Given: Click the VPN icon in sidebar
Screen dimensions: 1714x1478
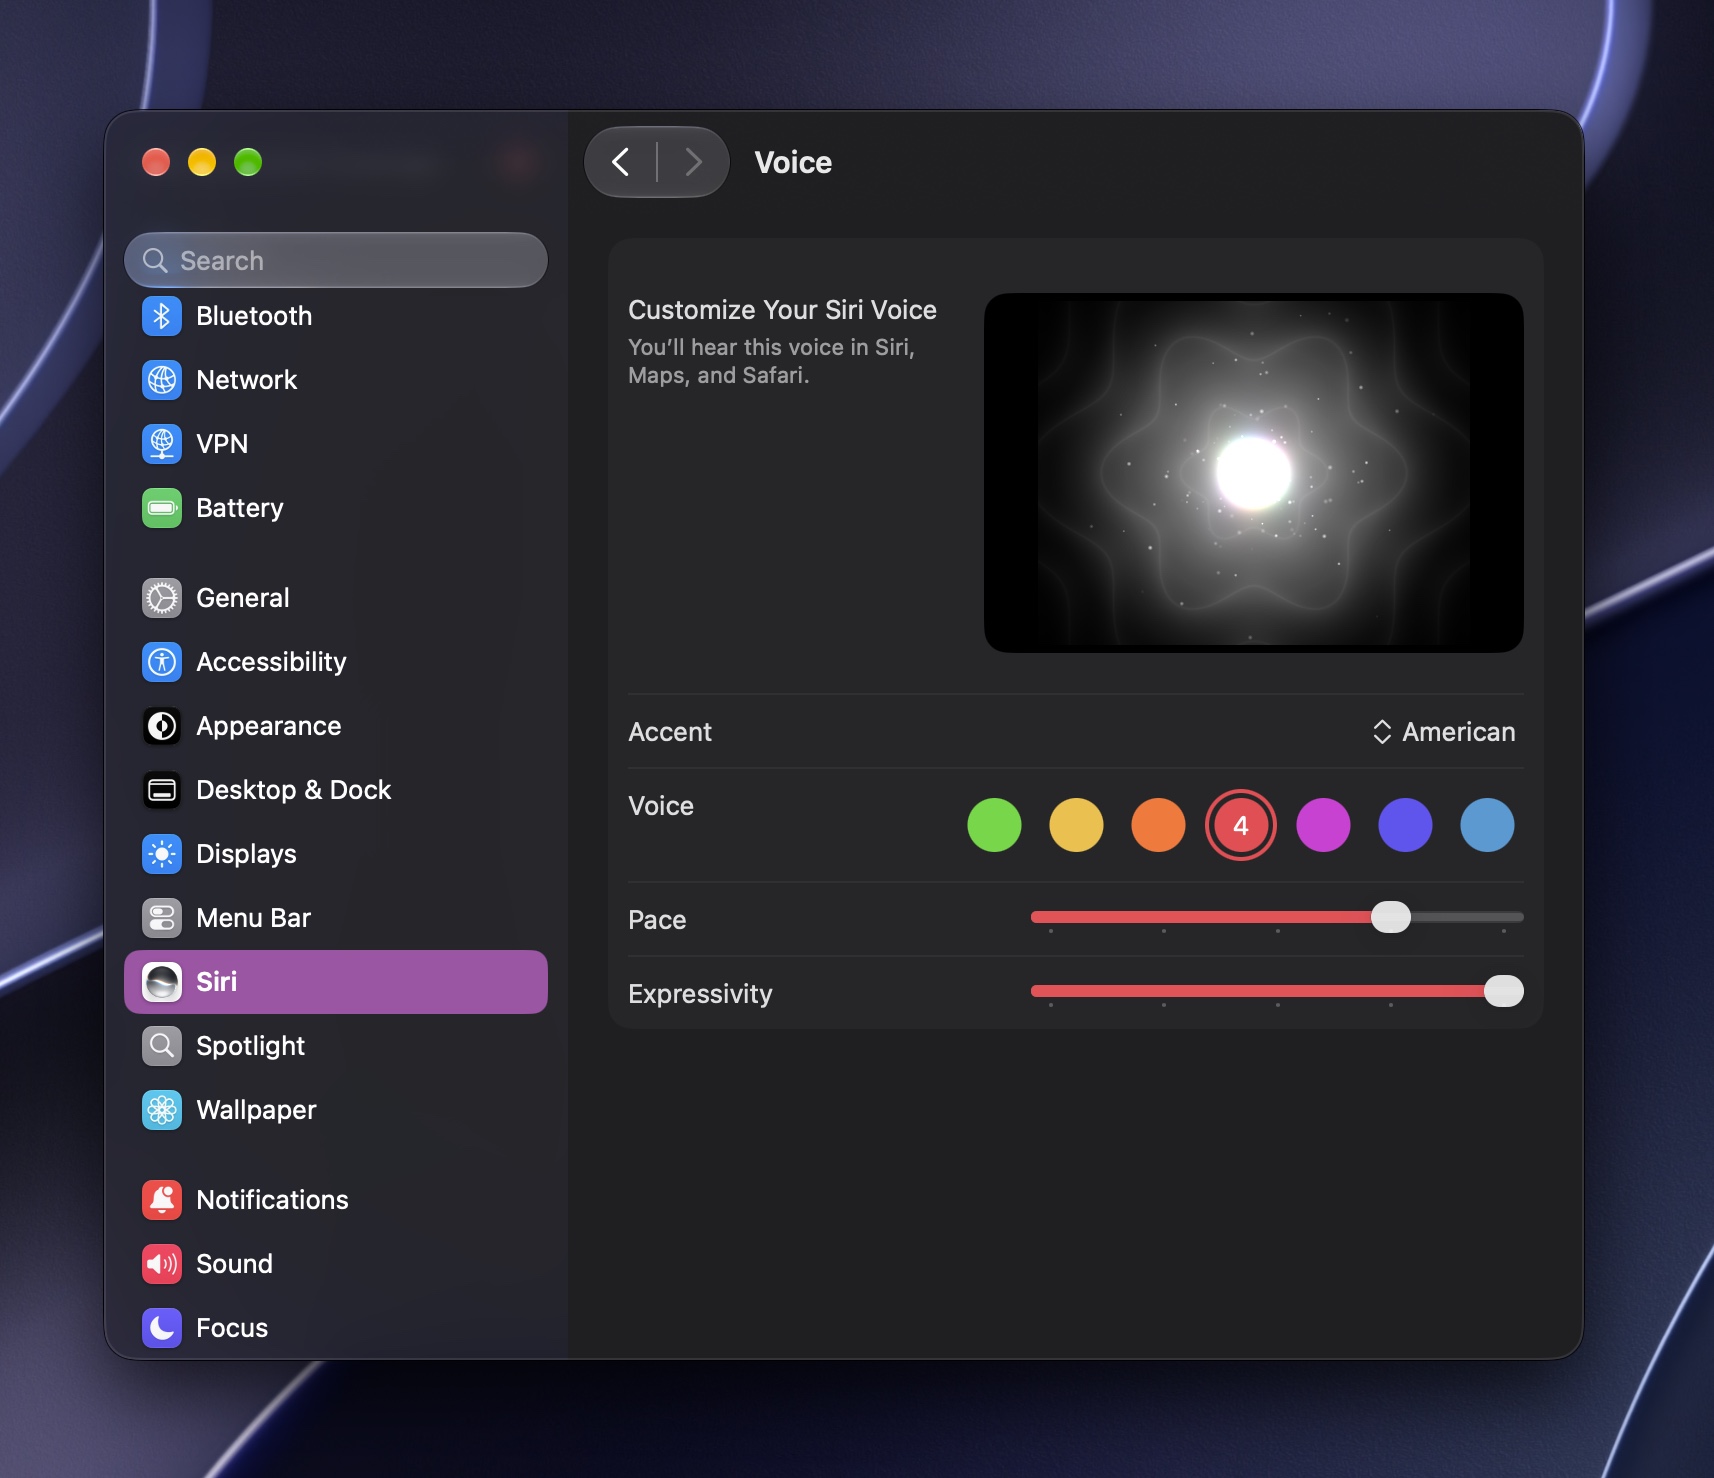Looking at the screenshot, I should pyautogui.click(x=162, y=444).
